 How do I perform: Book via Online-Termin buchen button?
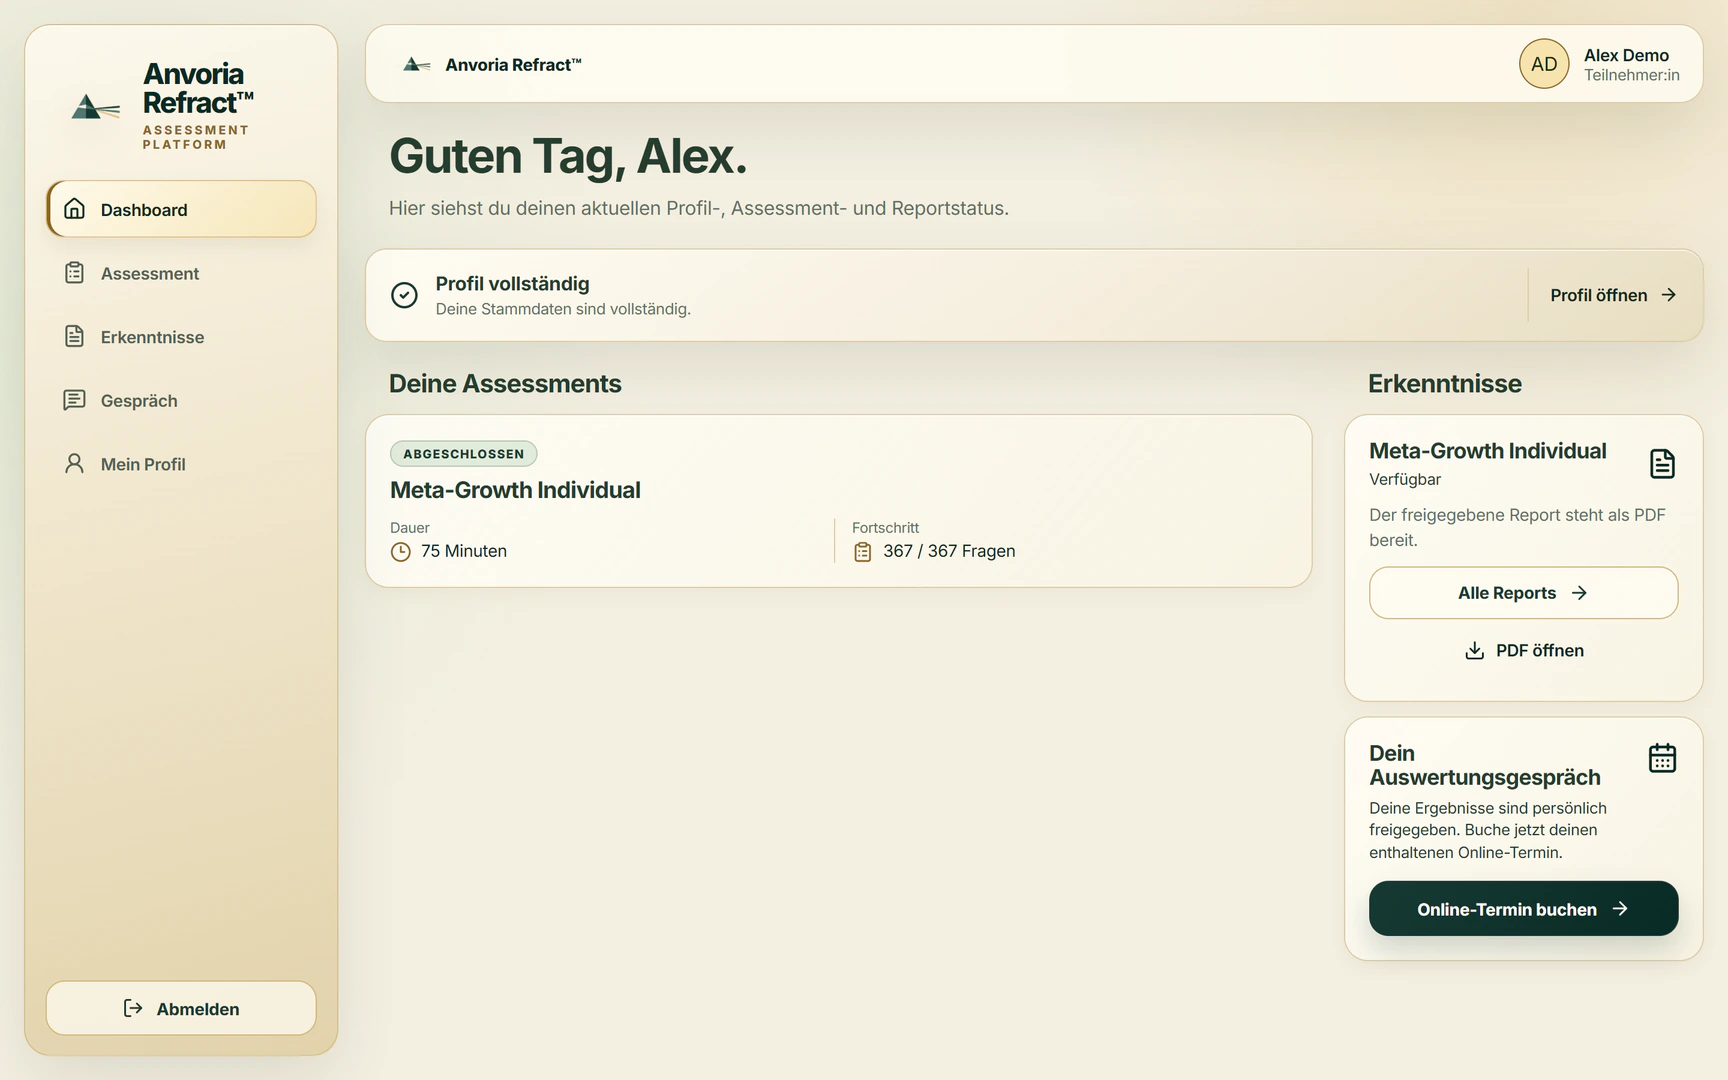(x=1523, y=908)
